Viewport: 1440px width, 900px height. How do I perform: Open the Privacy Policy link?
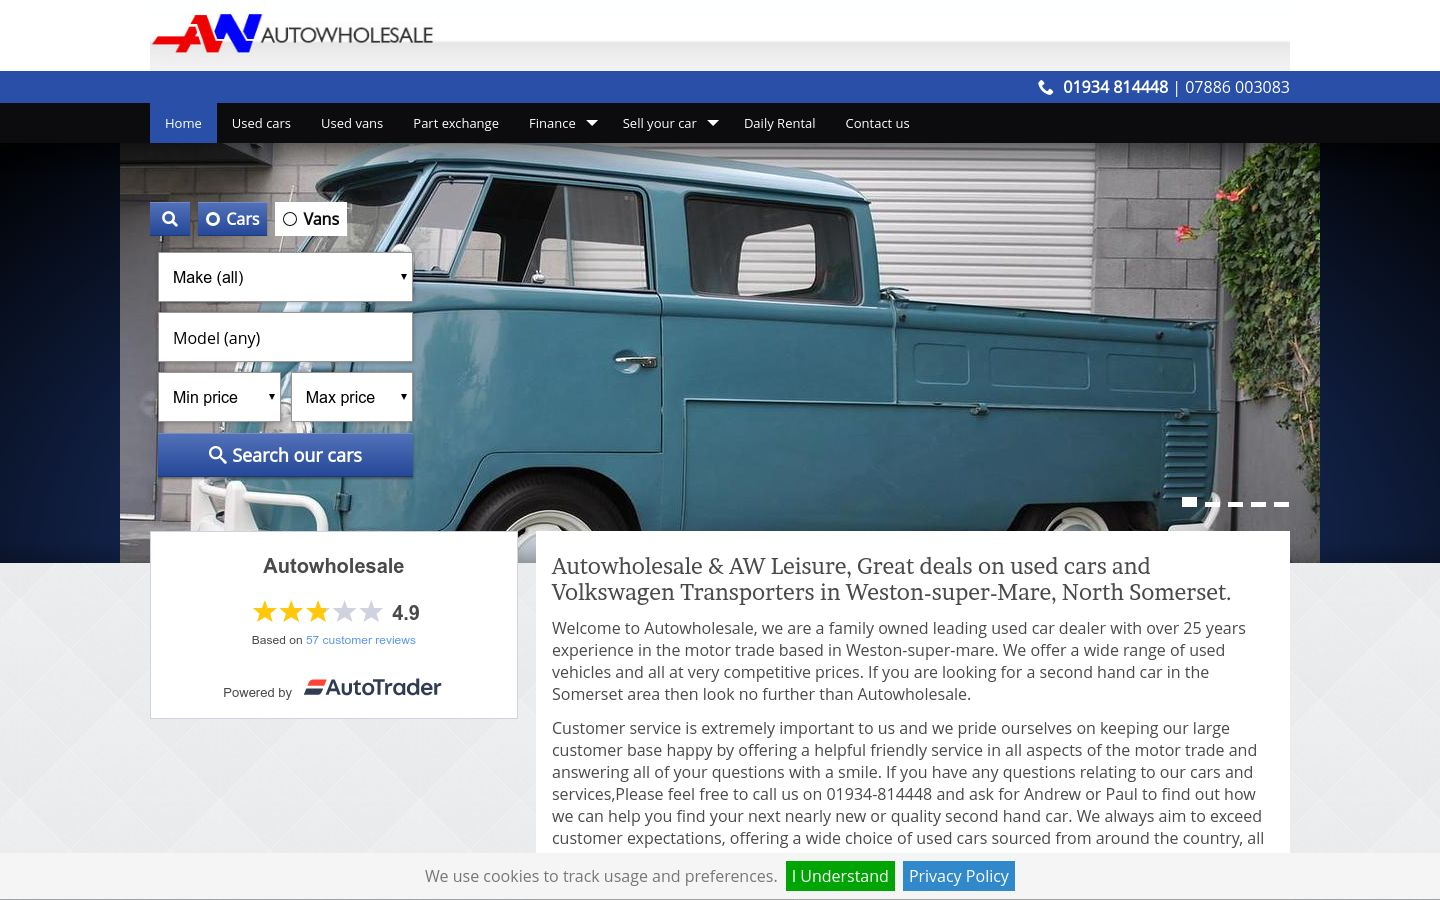click(959, 876)
